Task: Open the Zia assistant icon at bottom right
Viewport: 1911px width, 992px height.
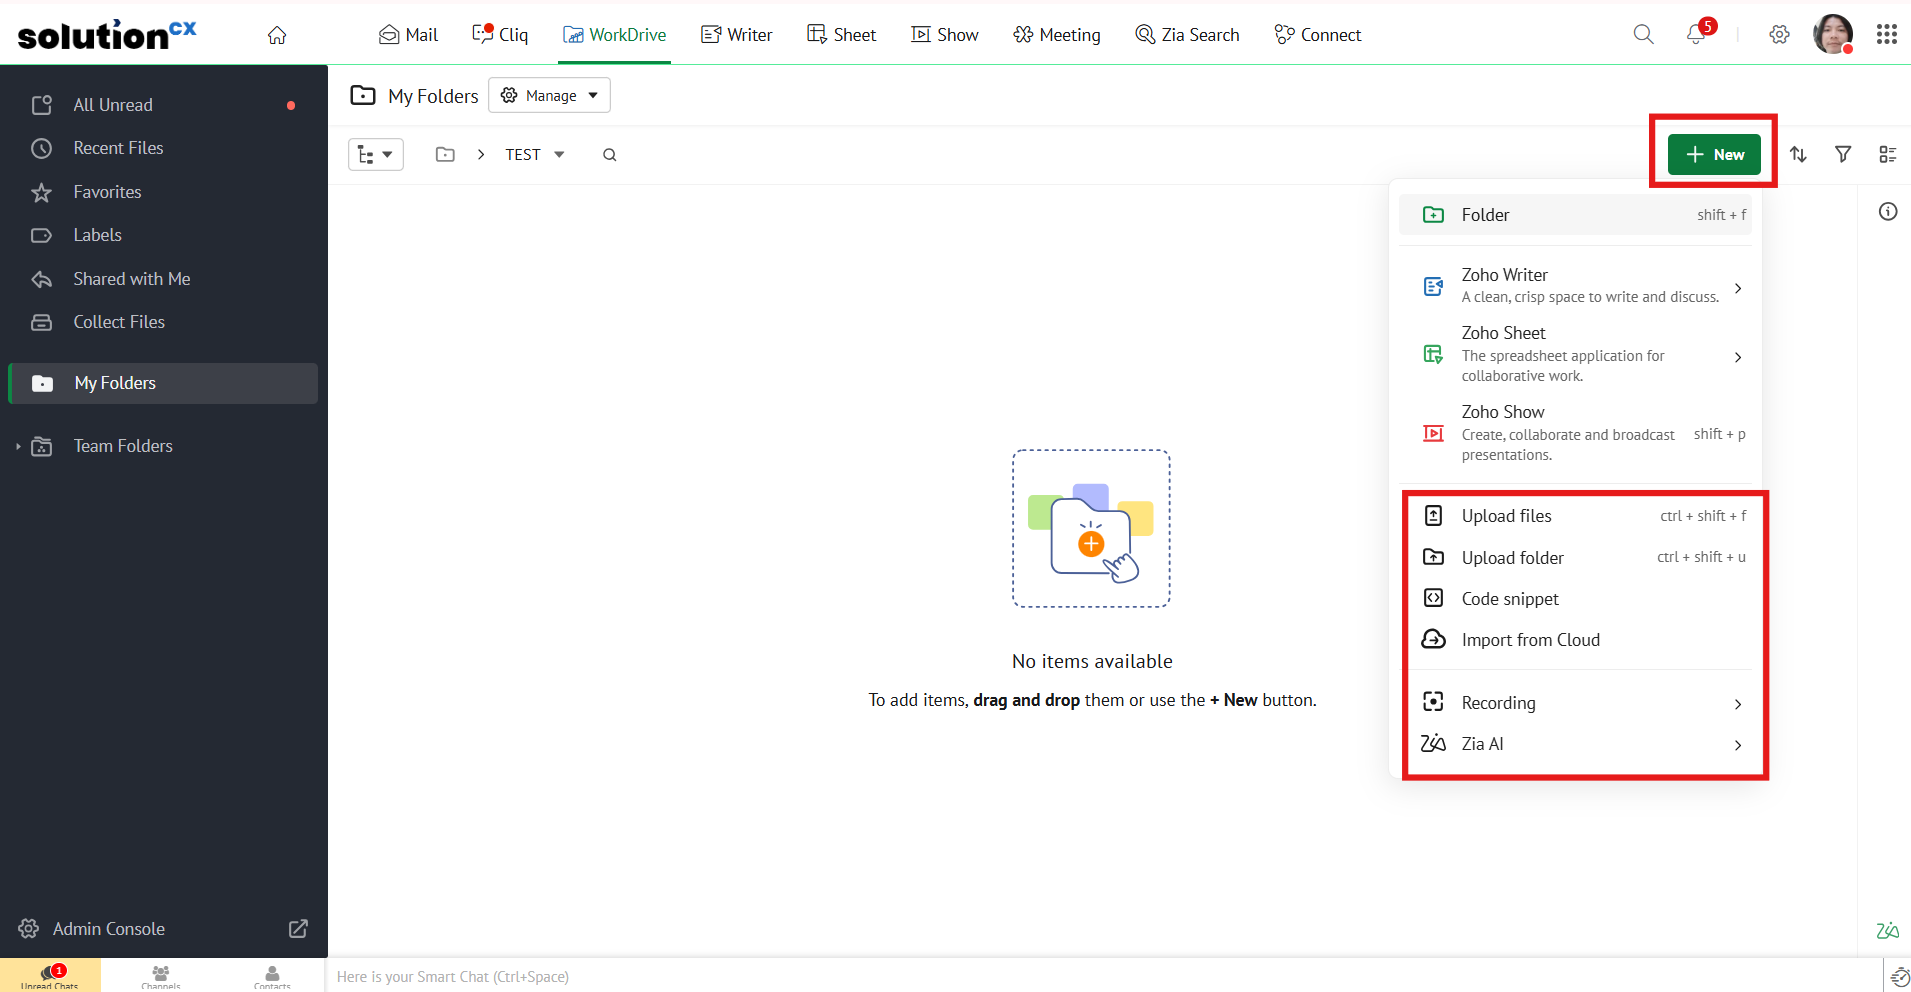Action: [1887, 931]
